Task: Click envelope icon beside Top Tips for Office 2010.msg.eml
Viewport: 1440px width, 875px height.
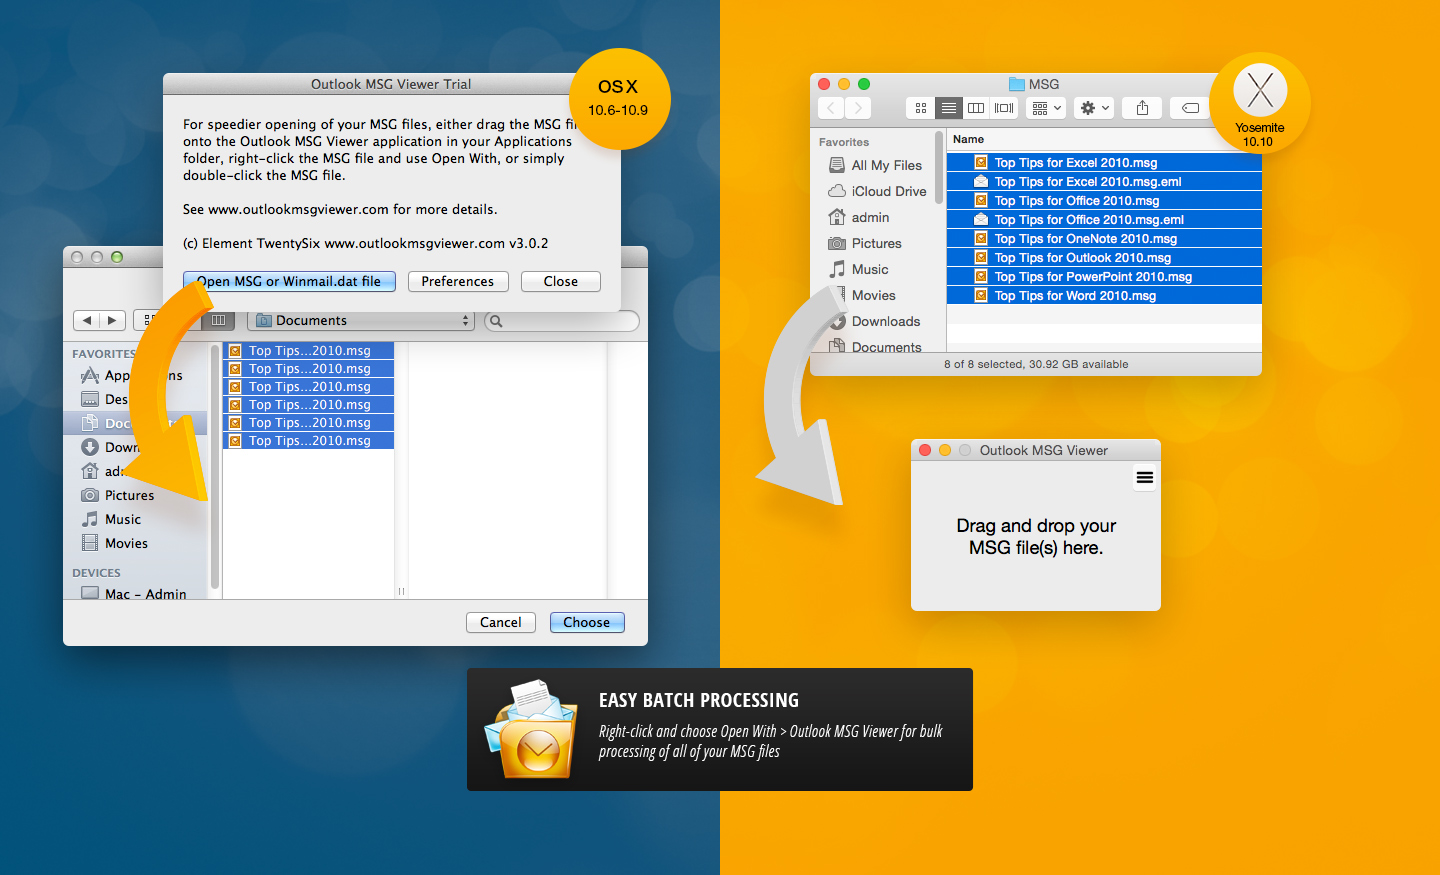Action: coord(981,220)
